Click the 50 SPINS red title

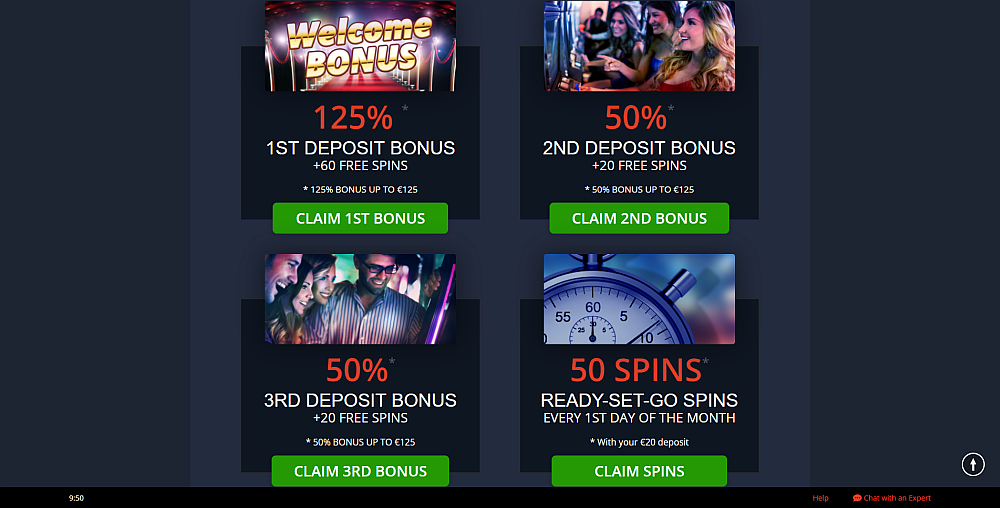pyautogui.click(x=636, y=370)
